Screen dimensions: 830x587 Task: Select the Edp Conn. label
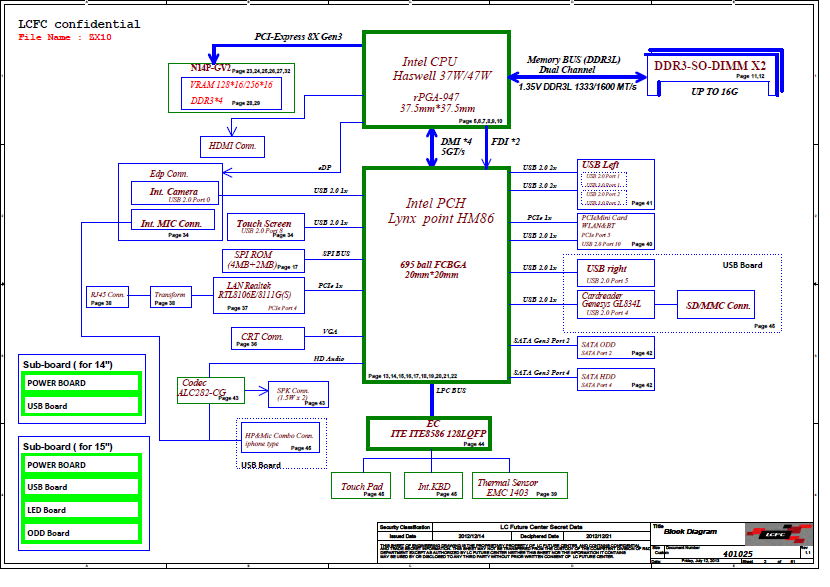[169, 174]
